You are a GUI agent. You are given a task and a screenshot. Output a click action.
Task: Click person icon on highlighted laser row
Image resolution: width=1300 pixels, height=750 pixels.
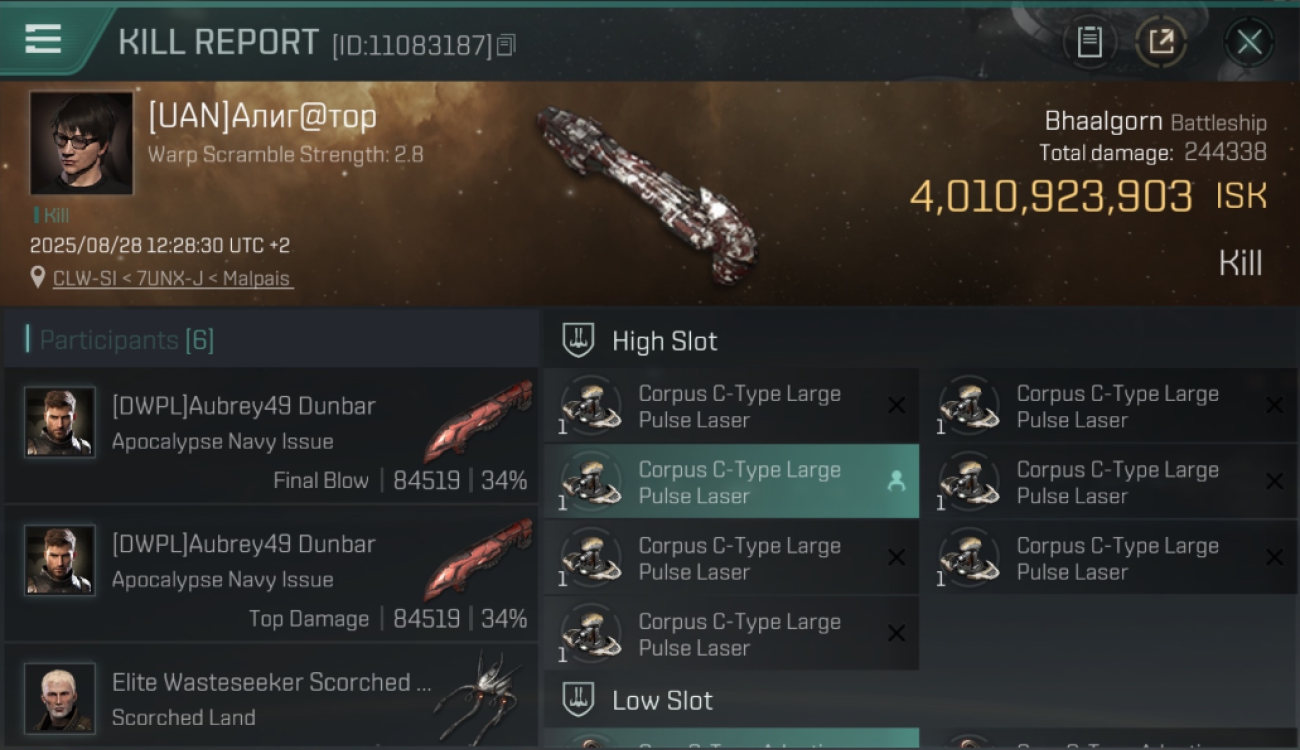[x=896, y=482]
